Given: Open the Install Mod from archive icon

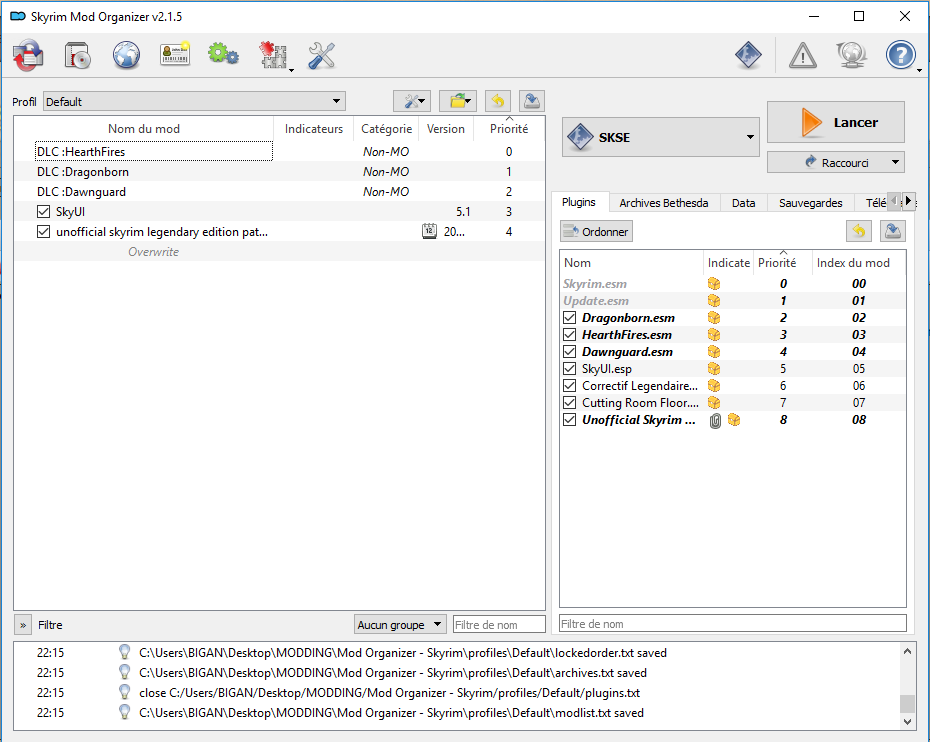Looking at the screenshot, I should (x=78, y=56).
